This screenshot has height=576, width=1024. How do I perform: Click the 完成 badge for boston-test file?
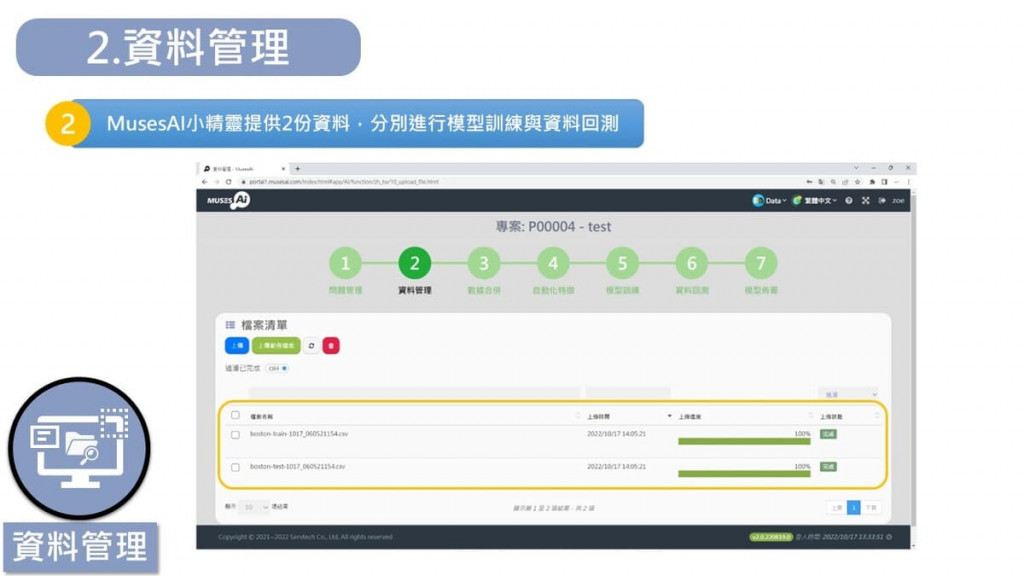tap(828, 467)
